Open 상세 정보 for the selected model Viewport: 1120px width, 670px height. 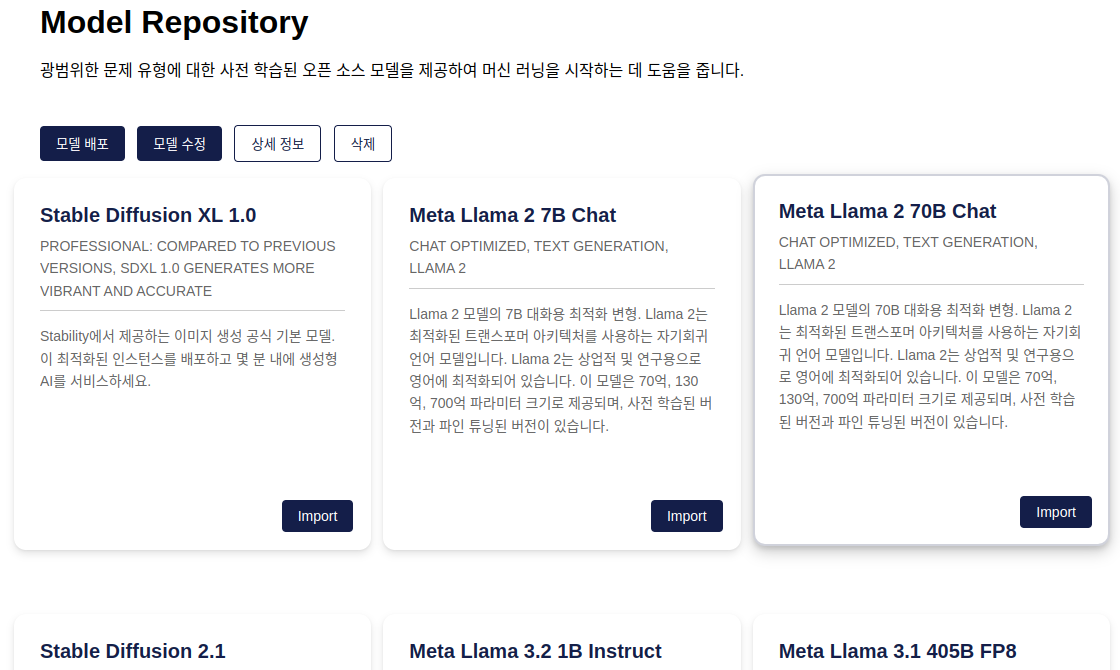[x=277, y=143]
